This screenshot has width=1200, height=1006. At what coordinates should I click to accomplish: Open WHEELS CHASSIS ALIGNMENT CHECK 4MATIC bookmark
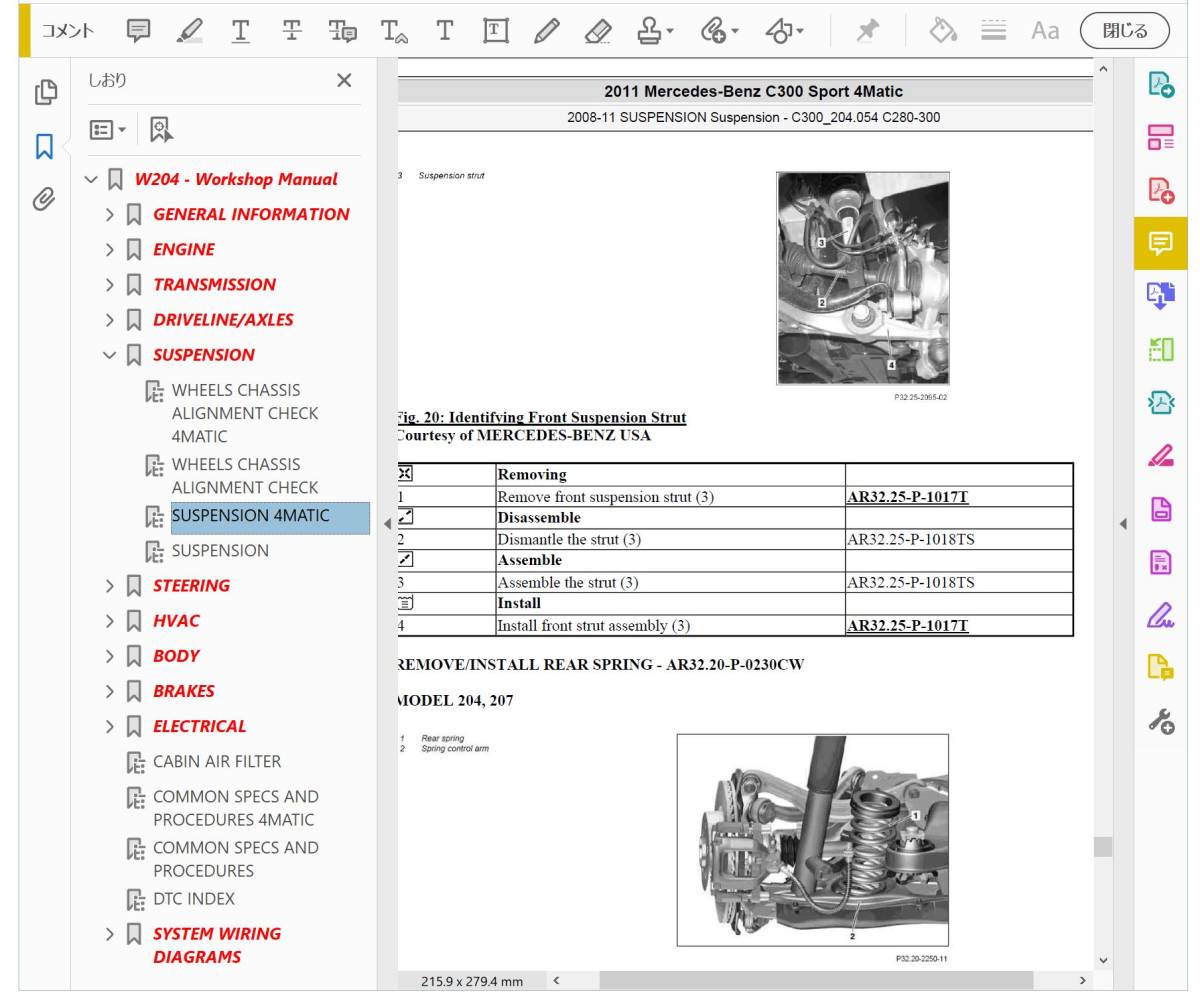click(x=245, y=413)
